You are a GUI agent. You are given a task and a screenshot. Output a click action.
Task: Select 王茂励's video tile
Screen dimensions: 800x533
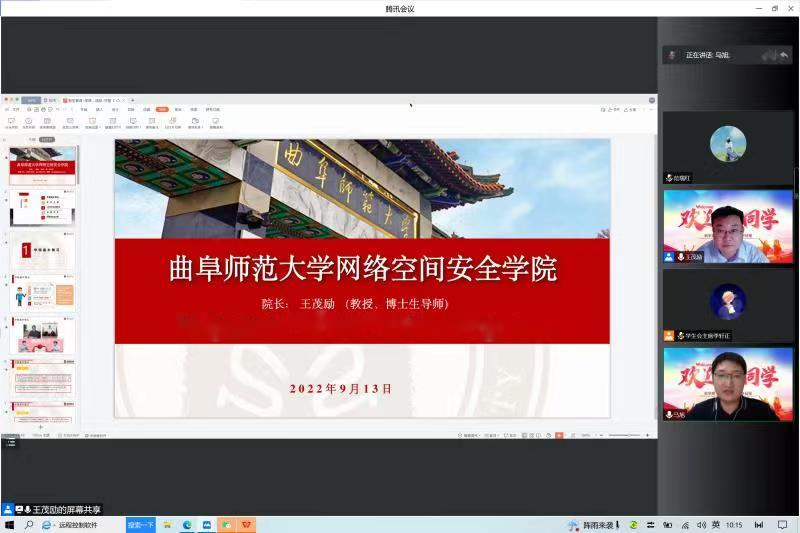tap(727, 227)
